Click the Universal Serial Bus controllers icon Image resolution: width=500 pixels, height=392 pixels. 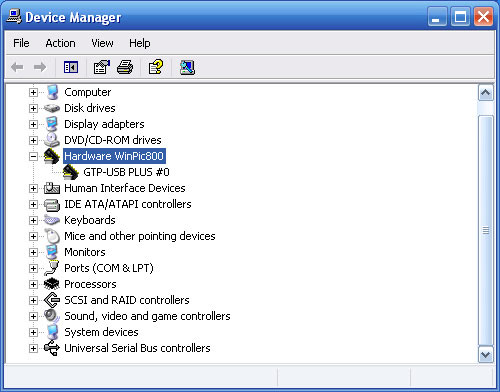[52, 348]
